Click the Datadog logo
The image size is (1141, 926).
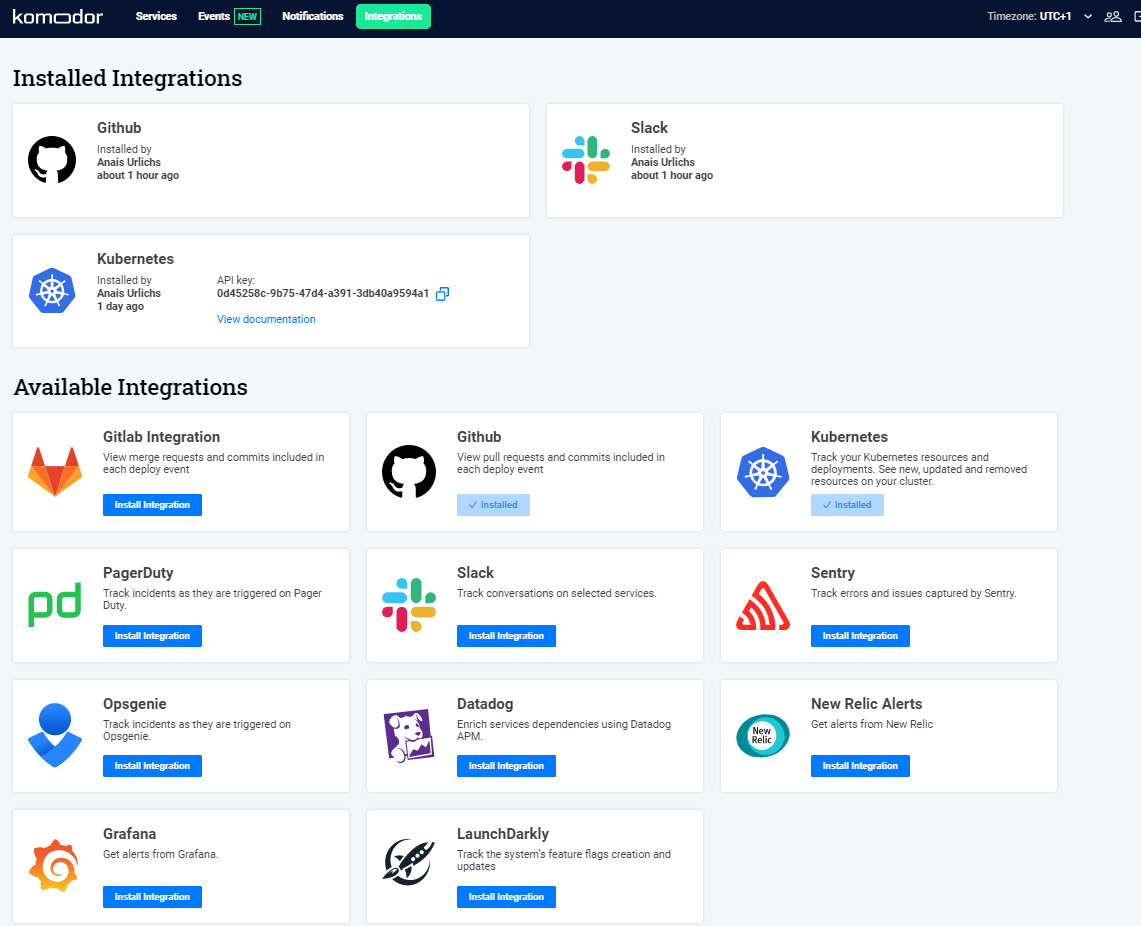(409, 735)
